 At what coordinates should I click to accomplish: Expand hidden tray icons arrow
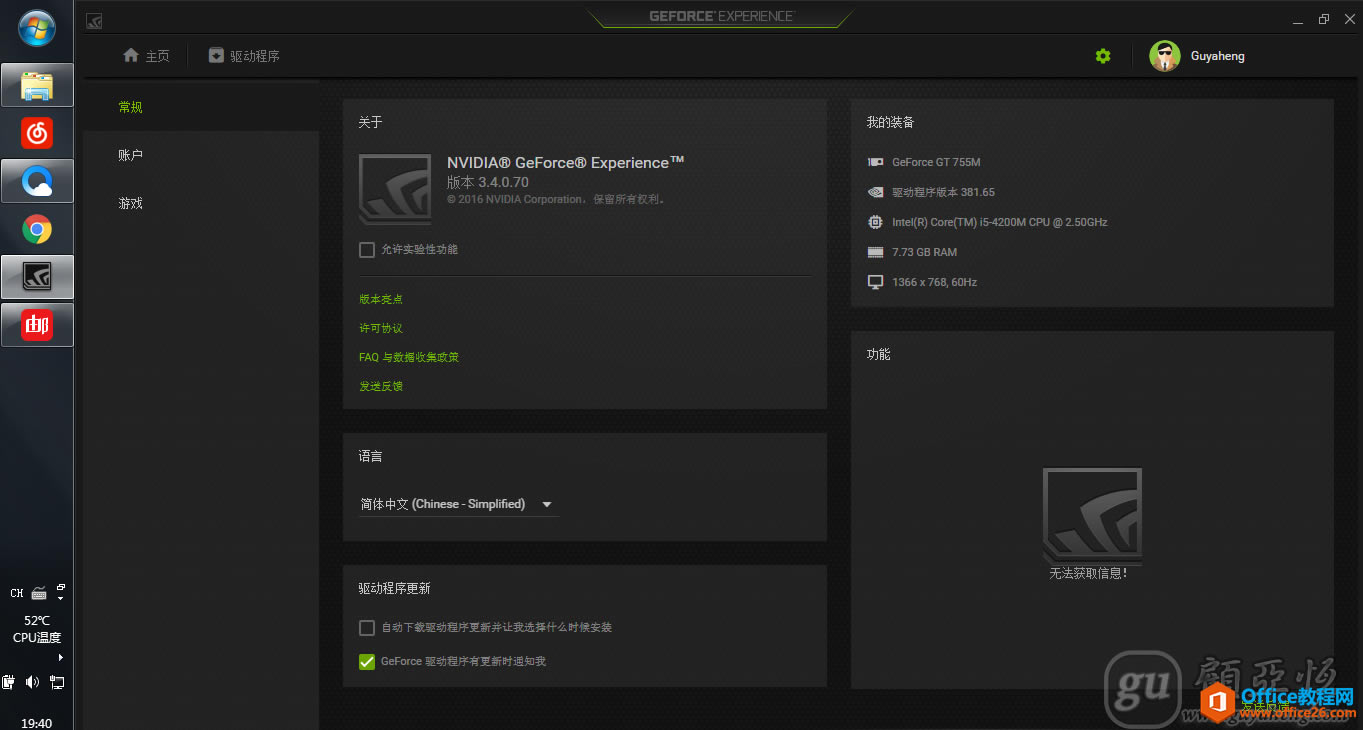[61, 657]
